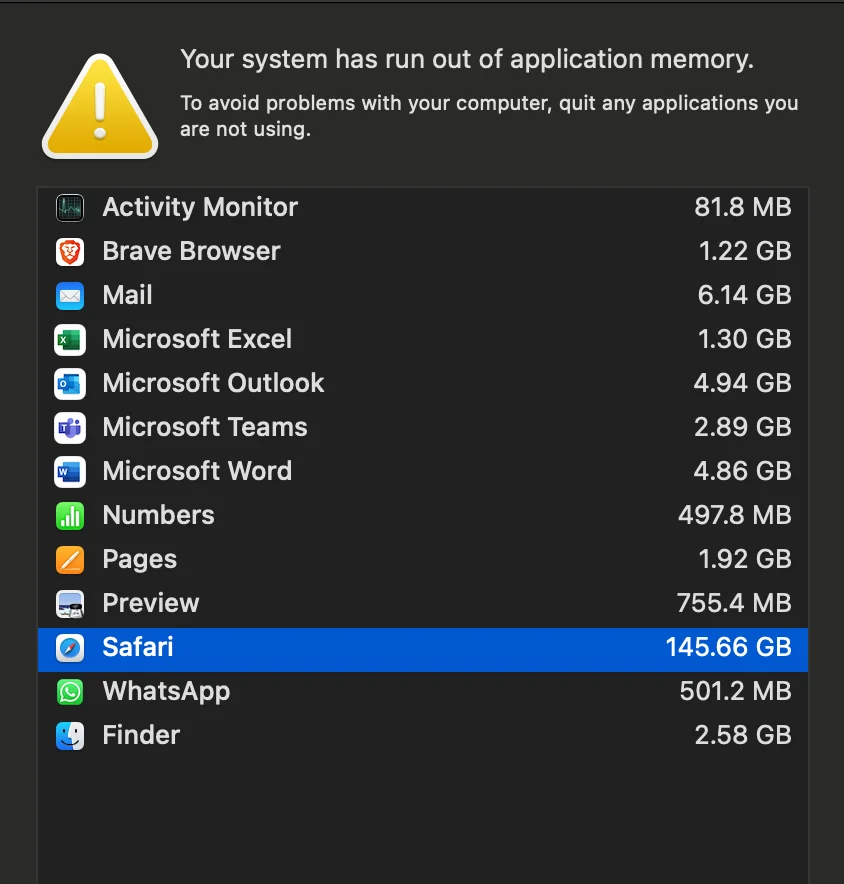Click the Brave Browser lion icon
The image size is (844, 884).
point(70,251)
